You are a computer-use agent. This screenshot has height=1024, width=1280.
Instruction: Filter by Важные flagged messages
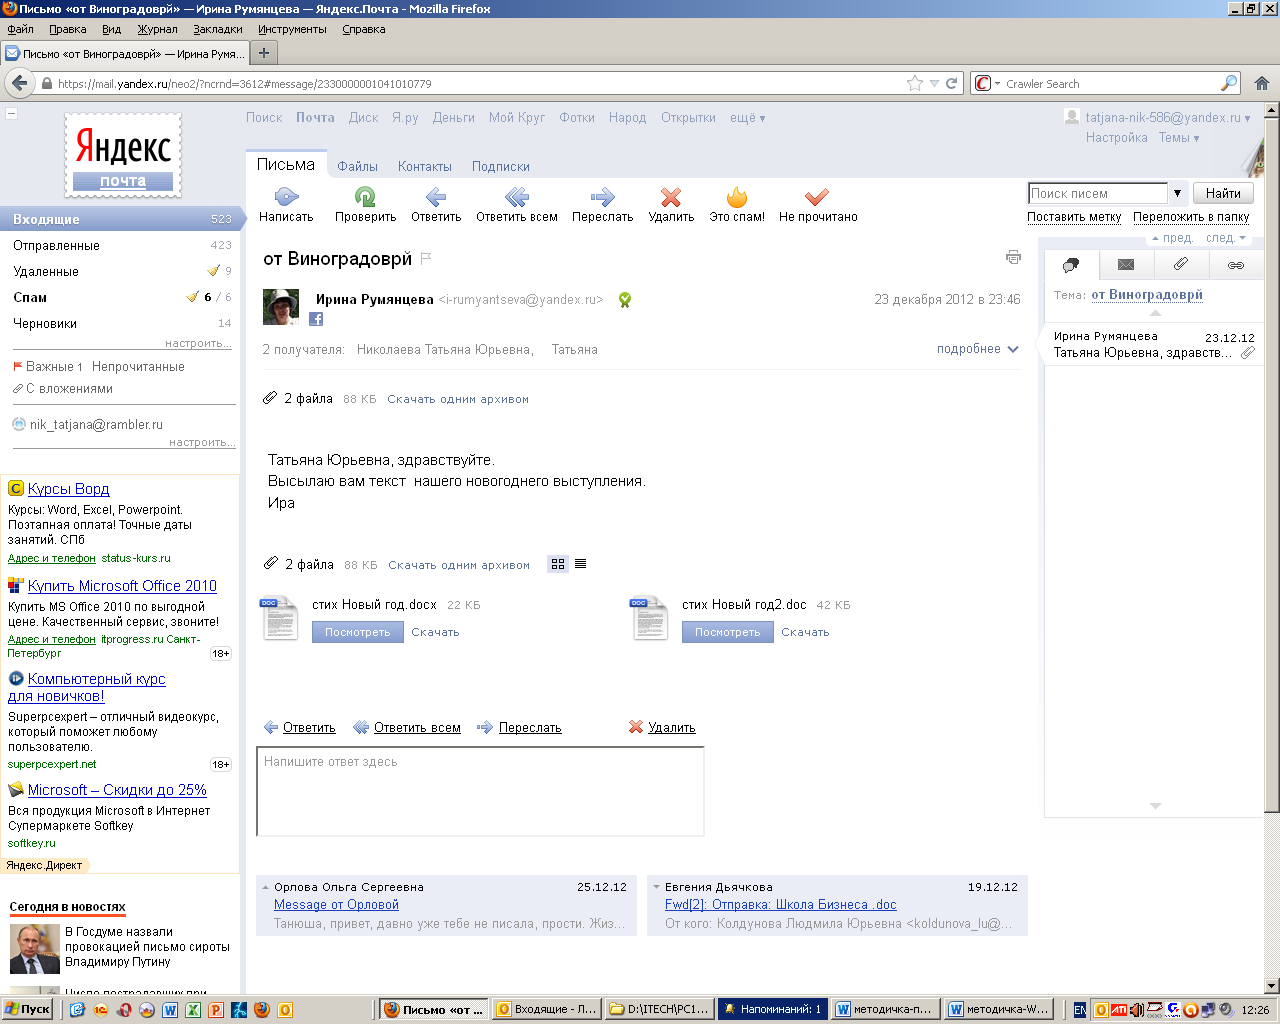tap(48, 367)
